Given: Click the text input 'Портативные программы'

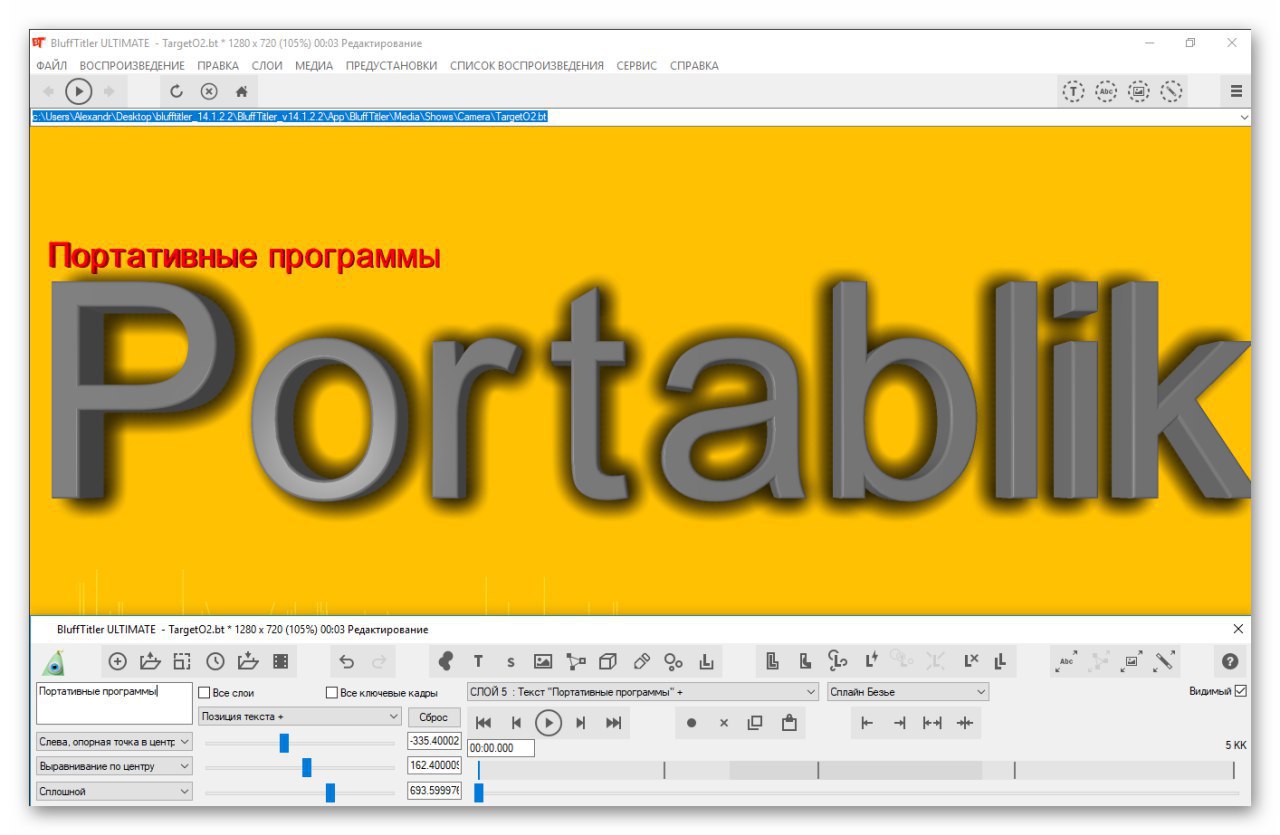Looking at the screenshot, I should pos(113,703).
